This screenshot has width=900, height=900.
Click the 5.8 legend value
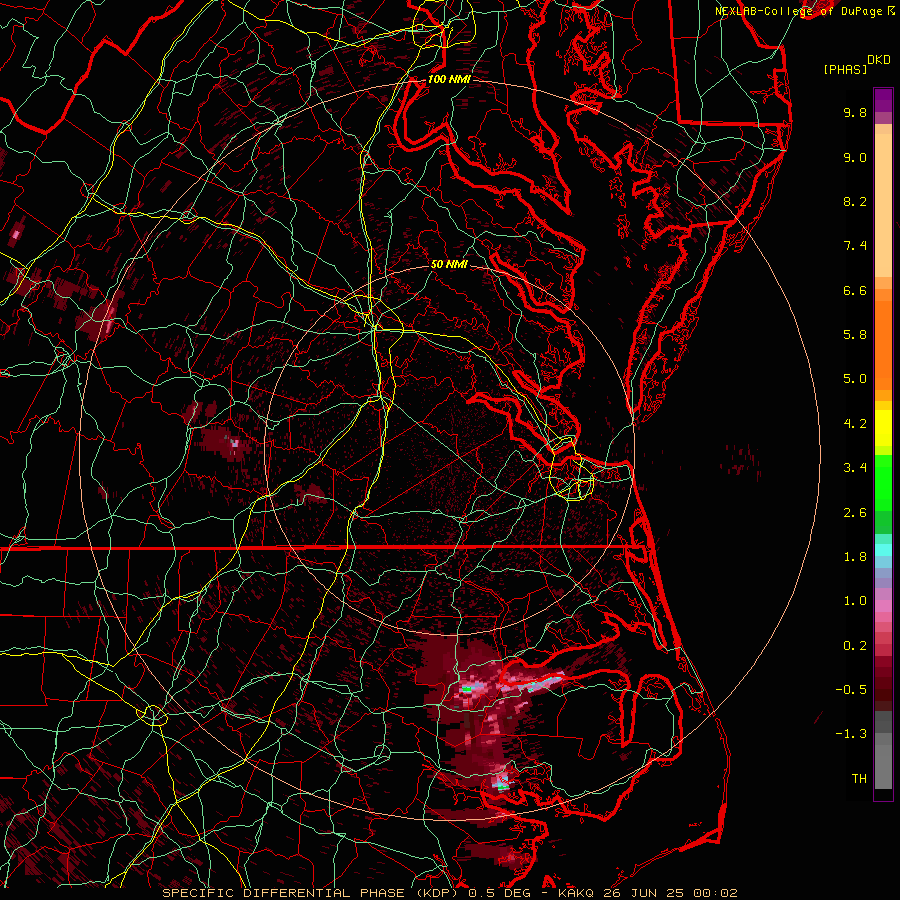pyautogui.click(x=855, y=335)
